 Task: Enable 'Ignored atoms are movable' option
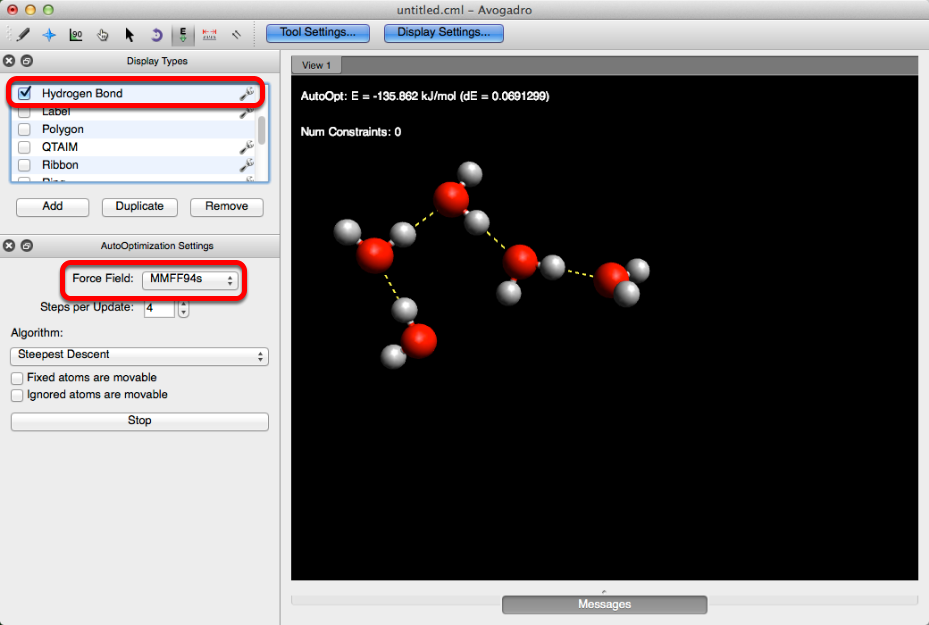17,395
